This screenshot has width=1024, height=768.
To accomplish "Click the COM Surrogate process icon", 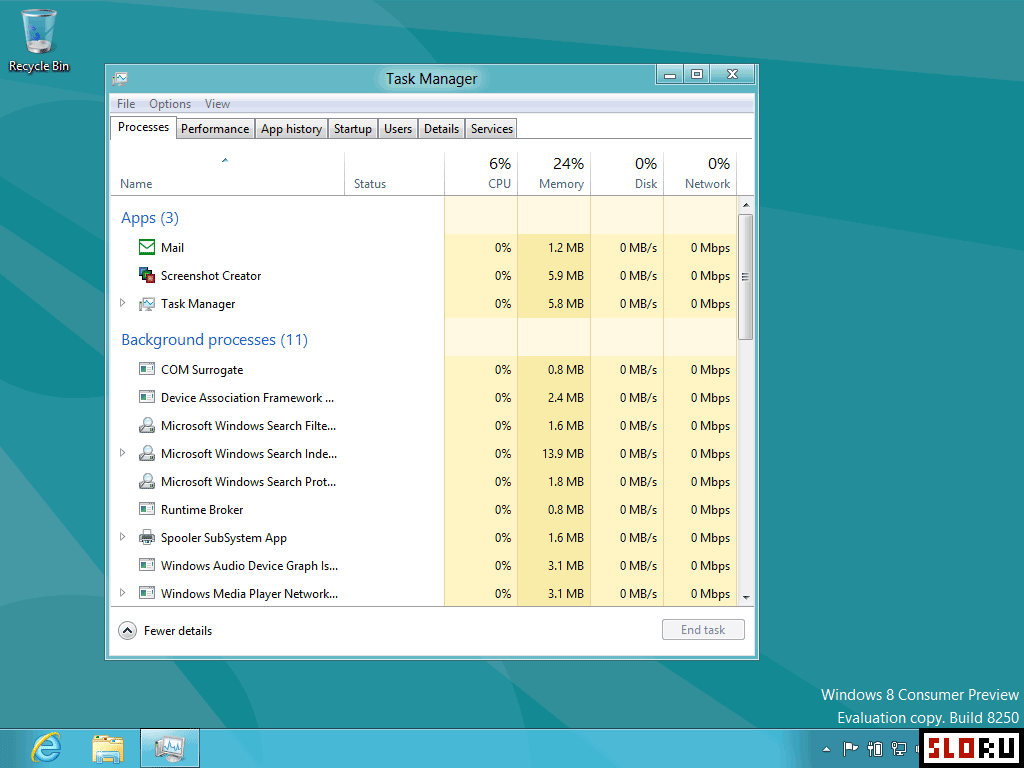I will click(x=147, y=370).
